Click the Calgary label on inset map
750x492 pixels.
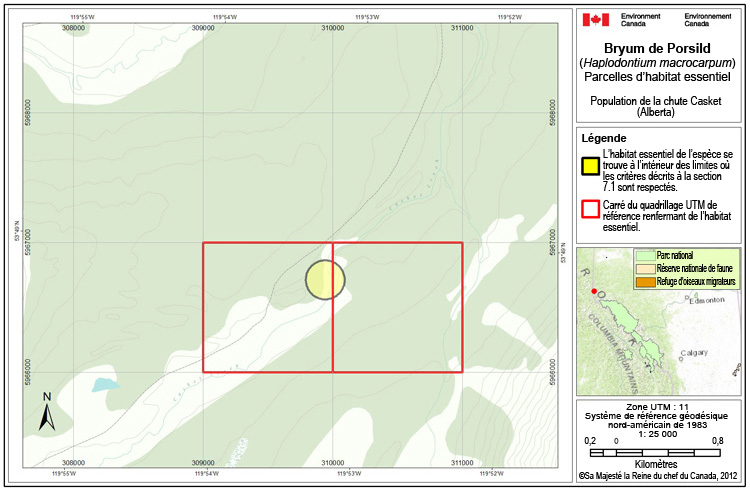pyautogui.click(x=694, y=352)
